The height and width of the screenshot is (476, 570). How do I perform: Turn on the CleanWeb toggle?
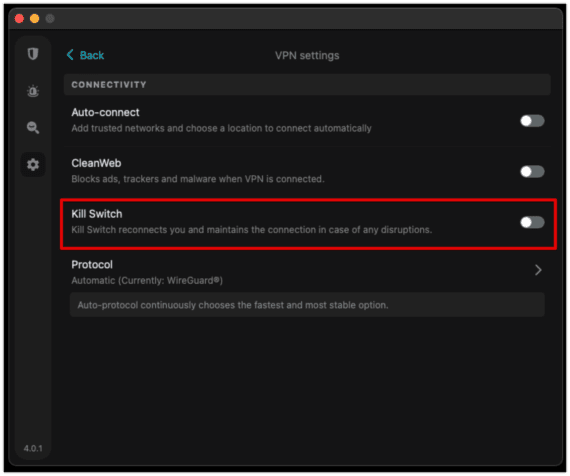[x=532, y=171]
